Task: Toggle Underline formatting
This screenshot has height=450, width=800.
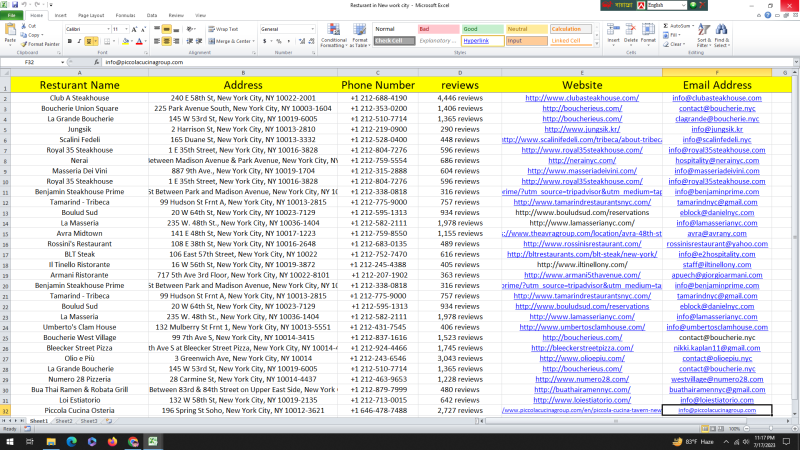Action: click(89, 41)
